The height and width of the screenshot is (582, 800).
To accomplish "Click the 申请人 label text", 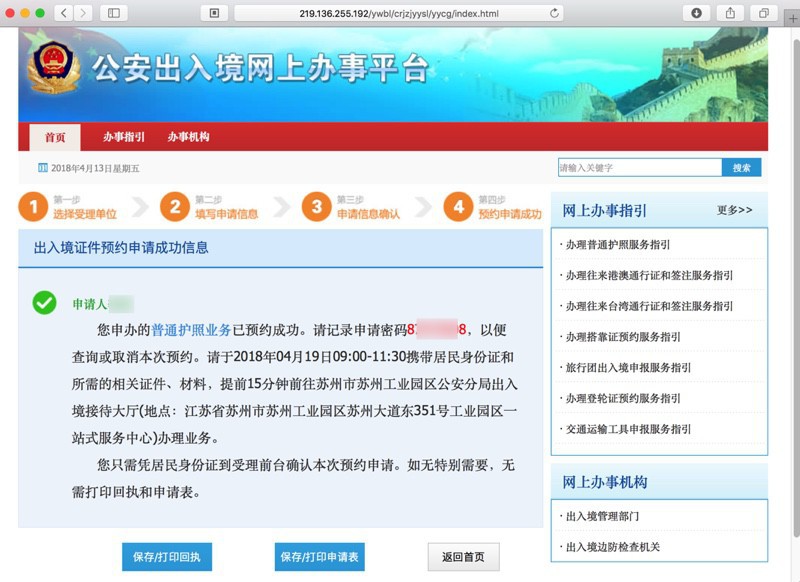I will click(x=90, y=304).
